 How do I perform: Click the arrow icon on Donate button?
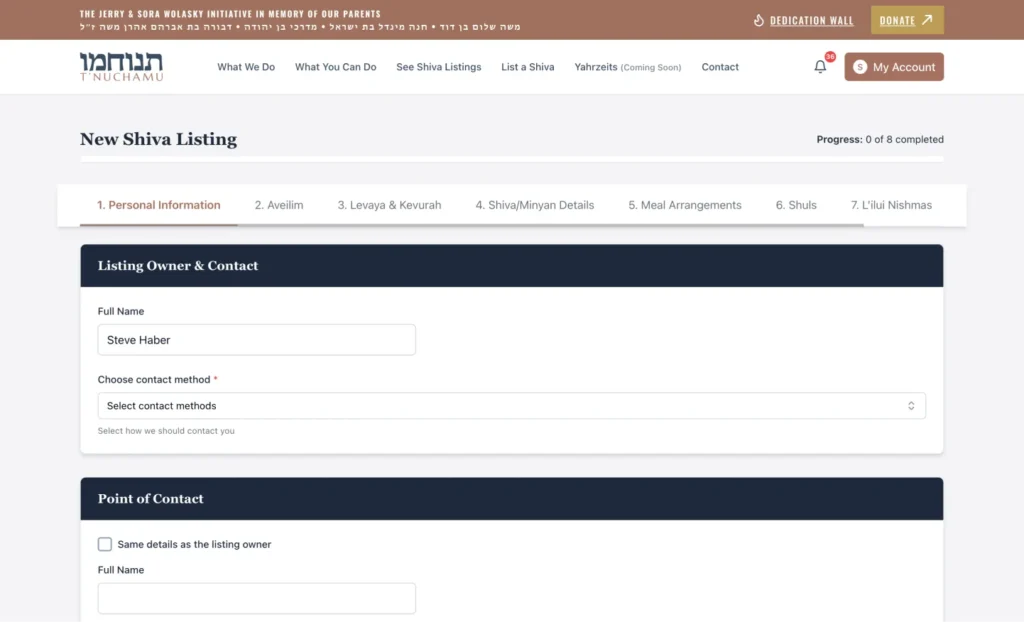[x=927, y=20]
